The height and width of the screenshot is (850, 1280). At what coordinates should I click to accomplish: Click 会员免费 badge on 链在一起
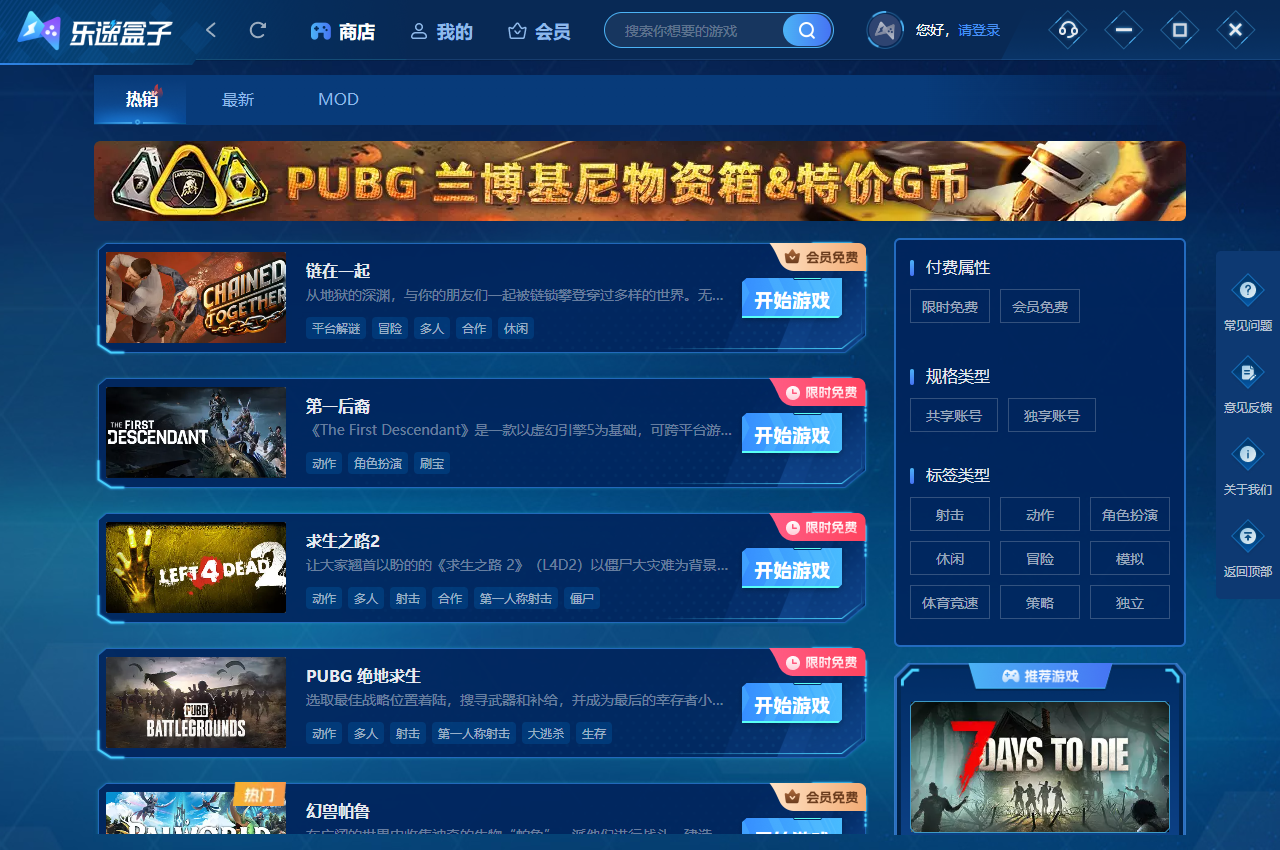820,257
